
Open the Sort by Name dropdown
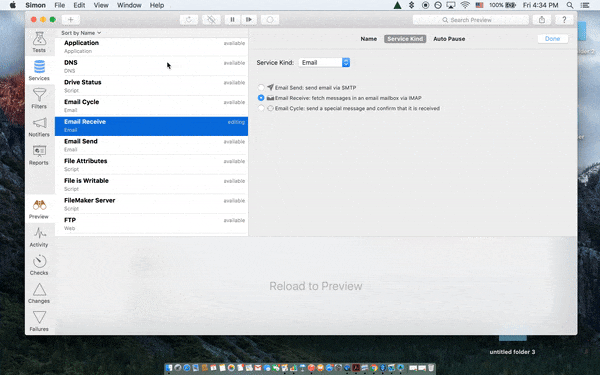click(x=81, y=33)
